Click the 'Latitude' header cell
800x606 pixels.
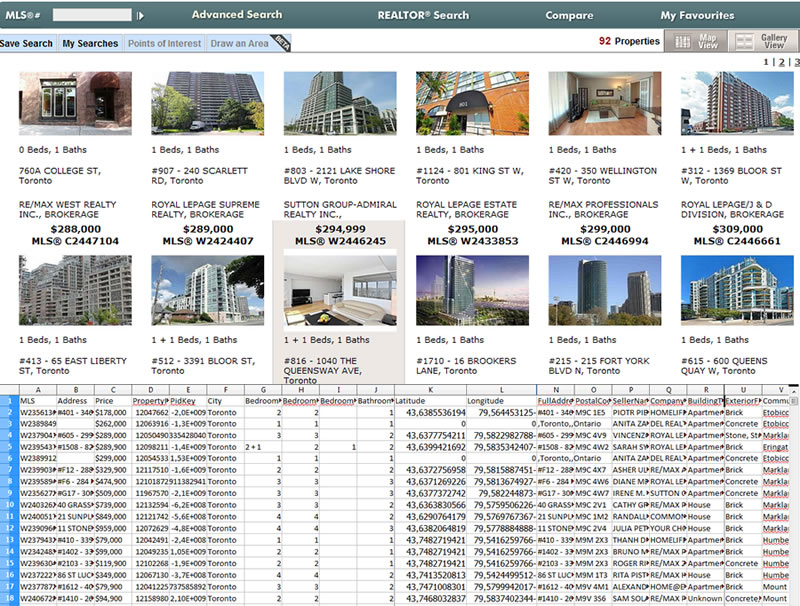430,401
